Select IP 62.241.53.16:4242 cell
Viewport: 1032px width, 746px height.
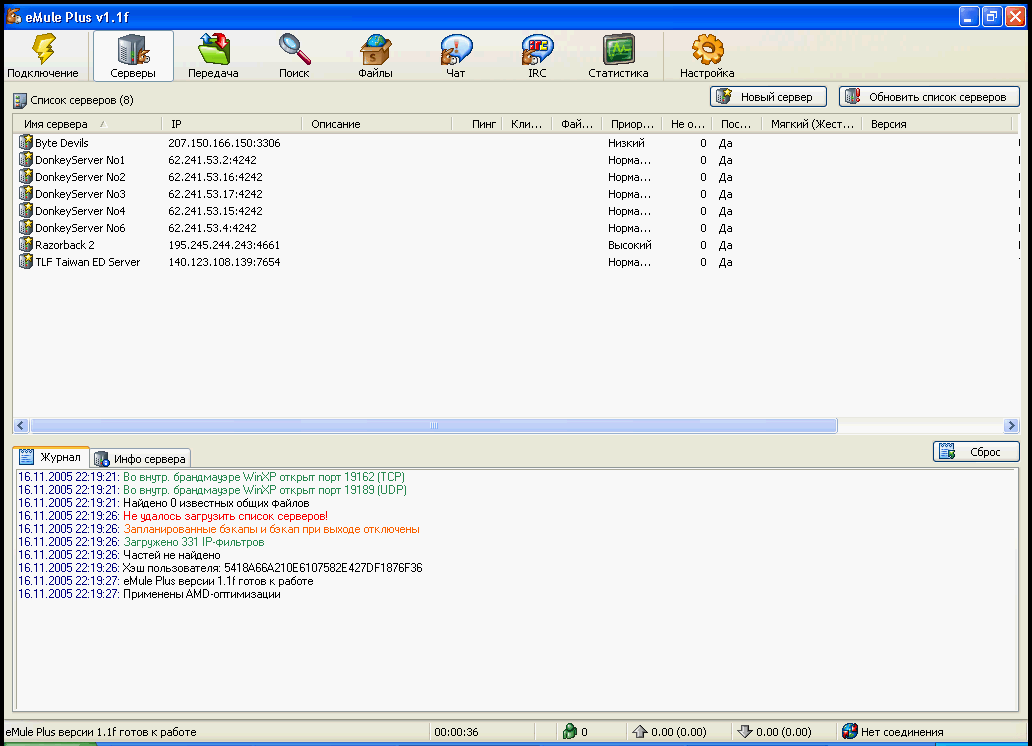(215, 177)
